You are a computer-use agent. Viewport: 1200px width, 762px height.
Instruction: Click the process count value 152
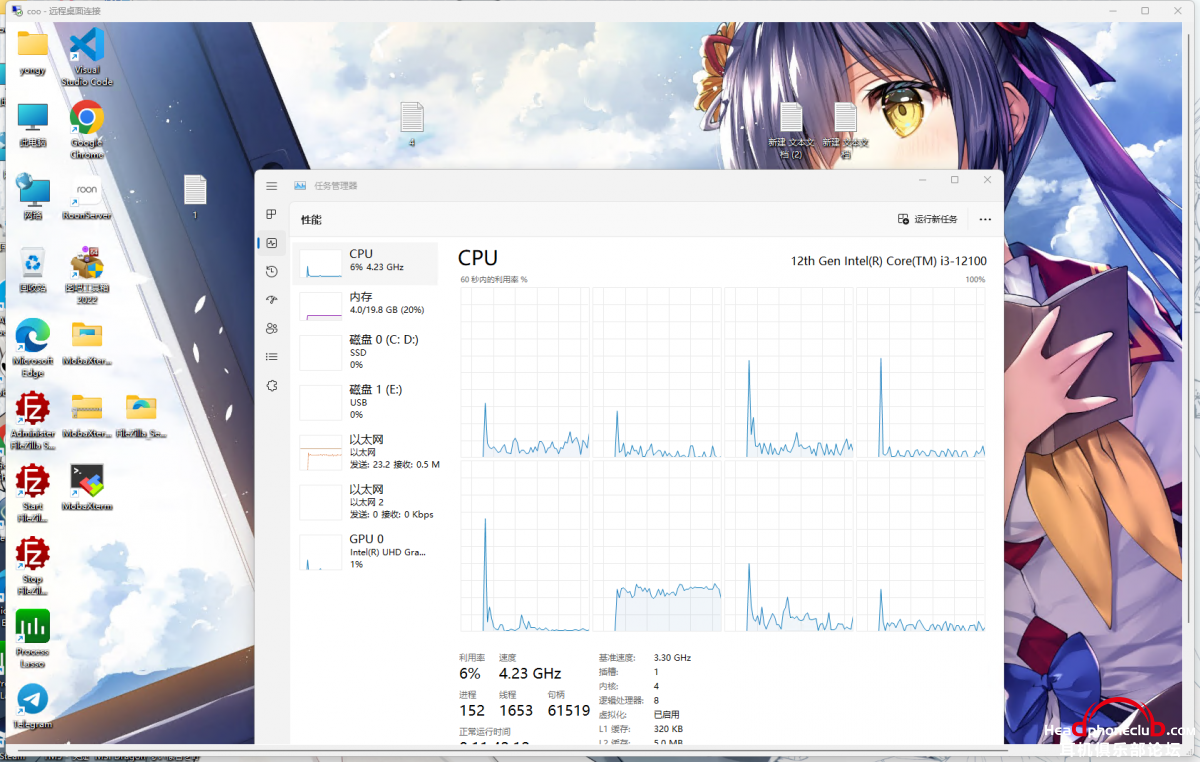point(472,710)
